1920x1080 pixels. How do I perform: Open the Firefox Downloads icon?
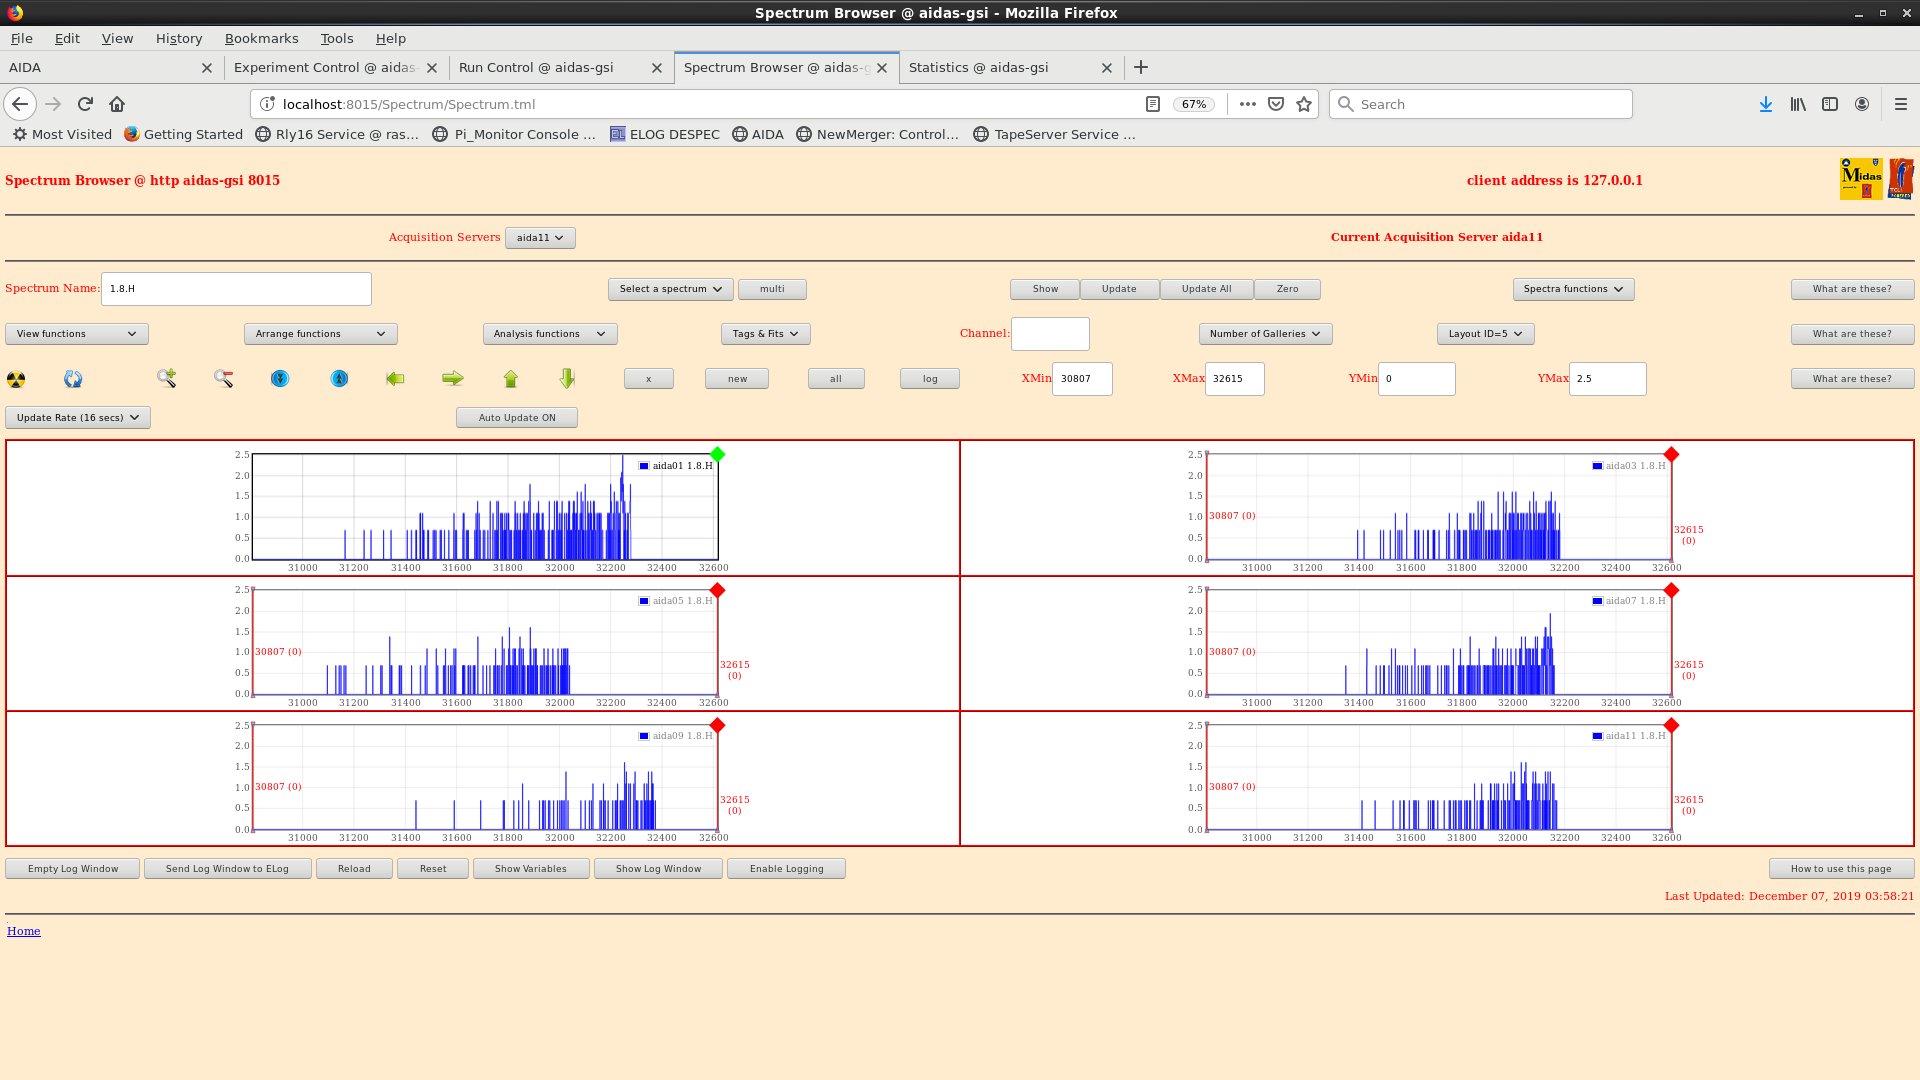1766,104
